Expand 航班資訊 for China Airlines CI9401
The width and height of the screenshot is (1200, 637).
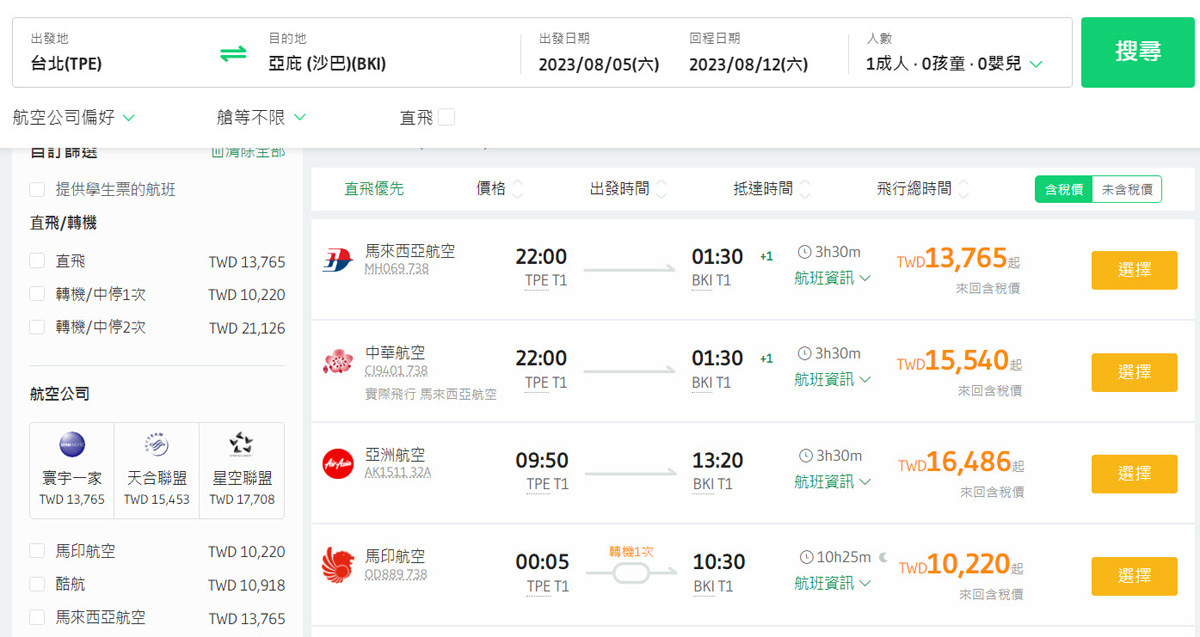pyautogui.click(x=833, y=379)
